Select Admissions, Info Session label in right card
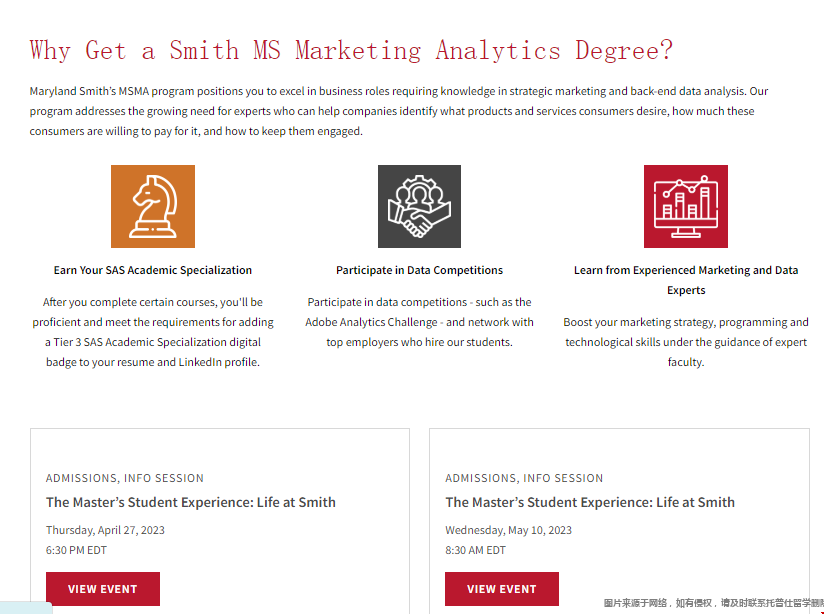The width and height of the screenshot is (824, 614). pyautogui.click(x=524, y=478)
